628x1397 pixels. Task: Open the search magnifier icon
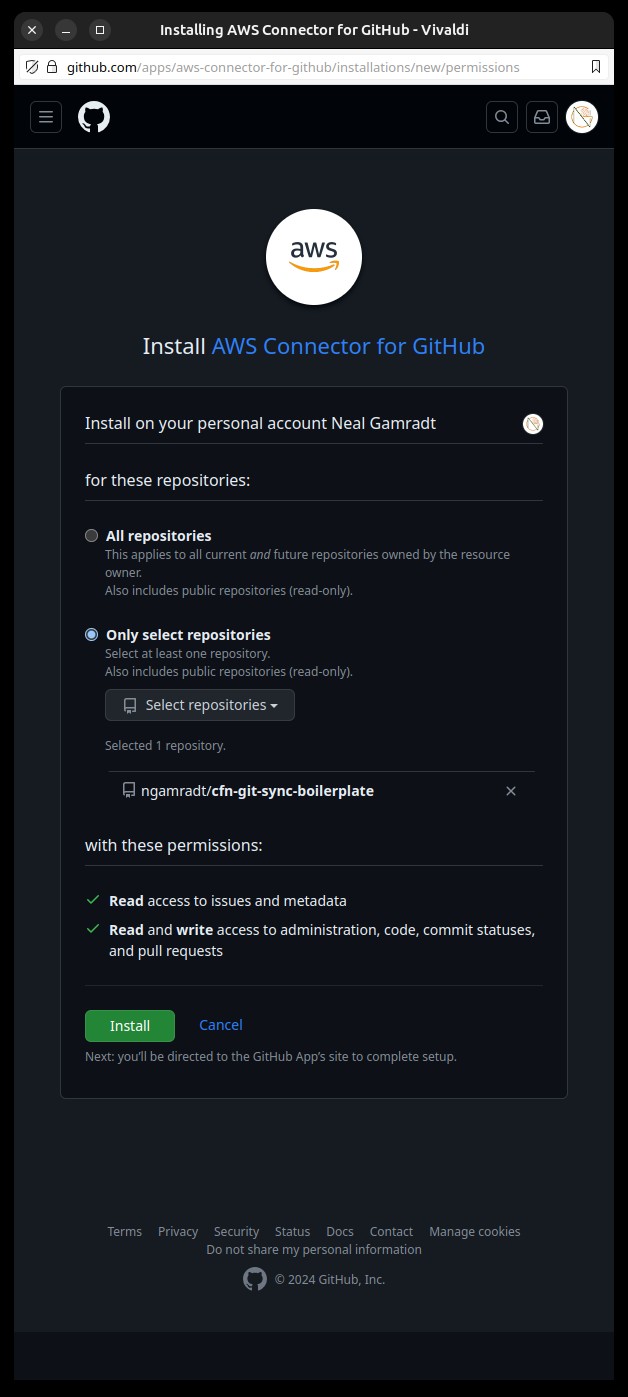(502, 117)
